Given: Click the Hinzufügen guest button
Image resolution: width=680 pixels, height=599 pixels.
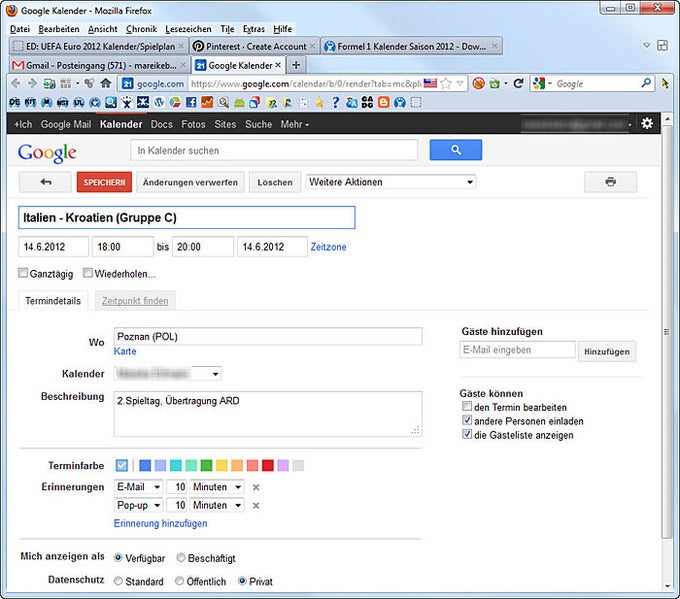Looking at the screenshot, I should (x=607, y=351).
